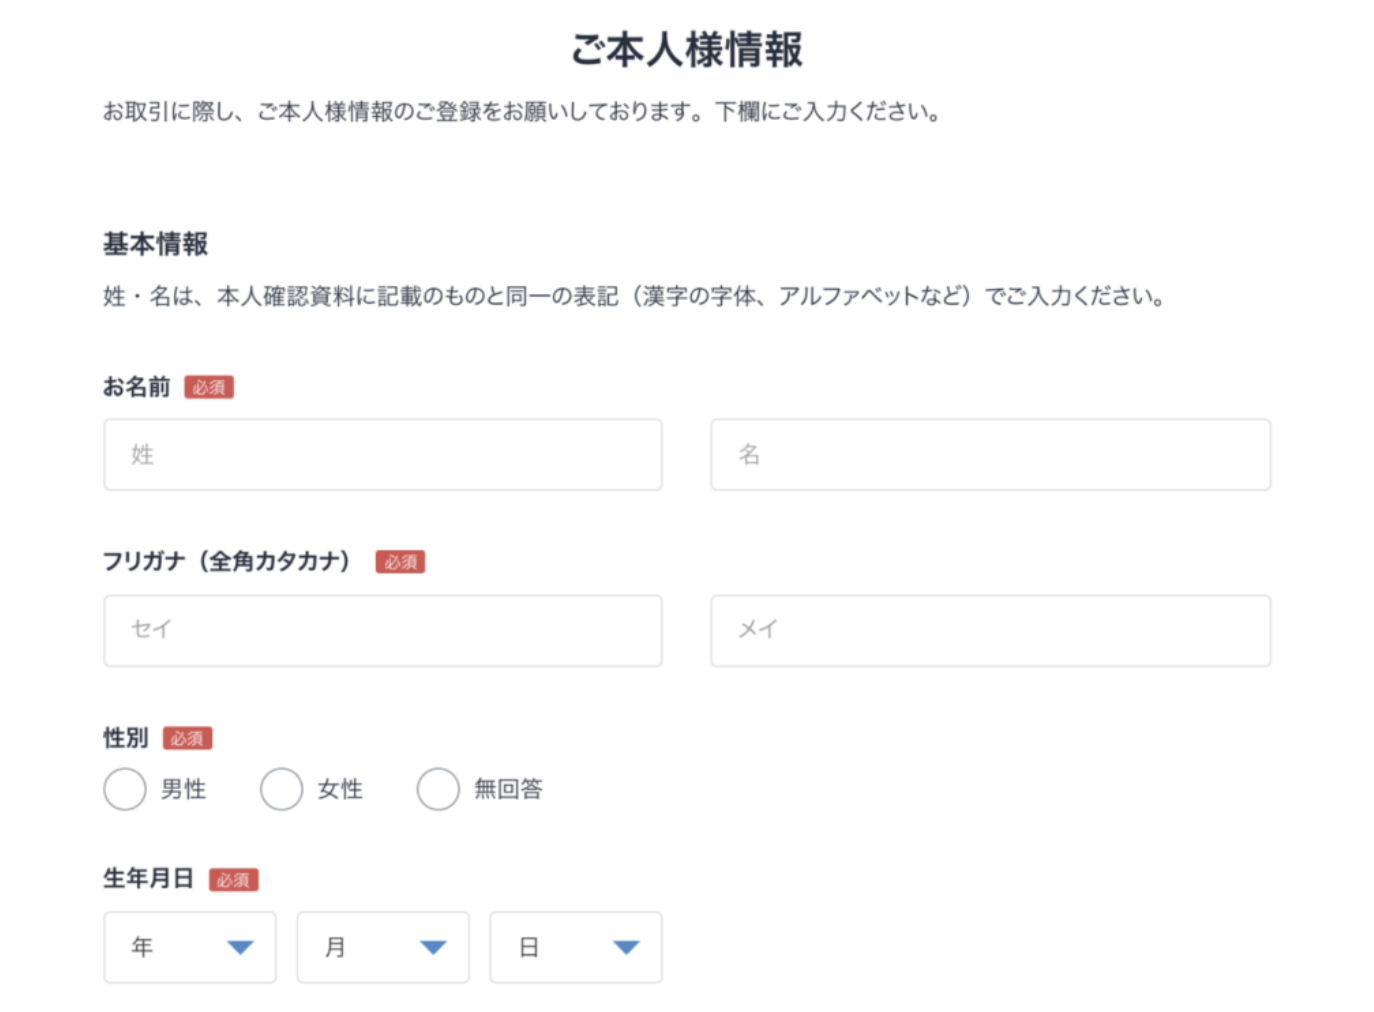Click the ご本人様情報 page heading

point(687,50)
